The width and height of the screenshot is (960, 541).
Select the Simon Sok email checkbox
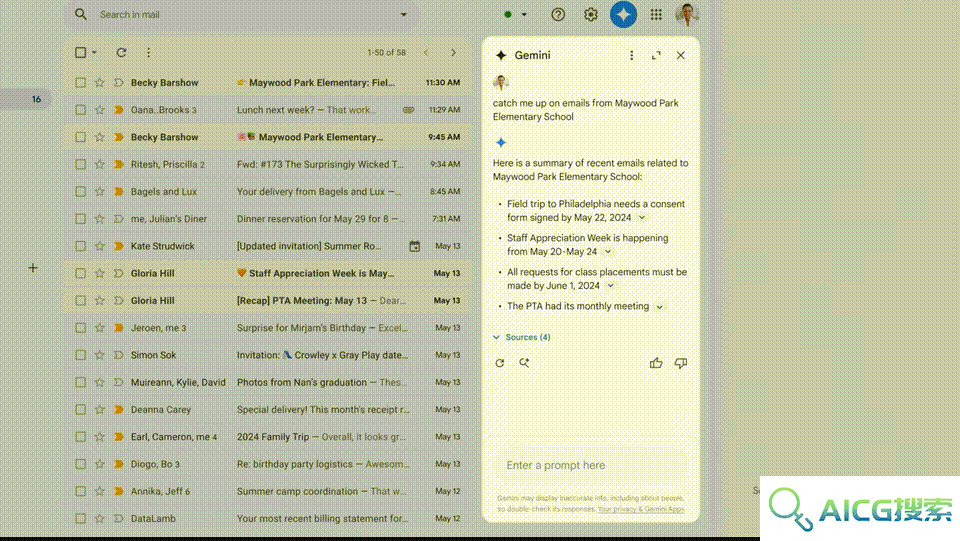tap(80, 355)
